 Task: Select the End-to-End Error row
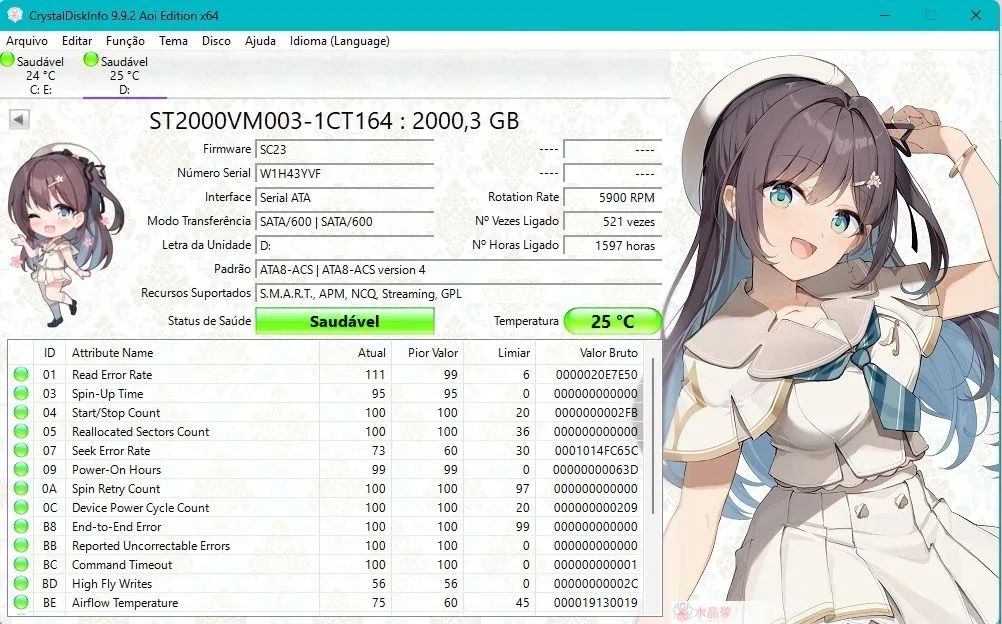tap(326, 527)
